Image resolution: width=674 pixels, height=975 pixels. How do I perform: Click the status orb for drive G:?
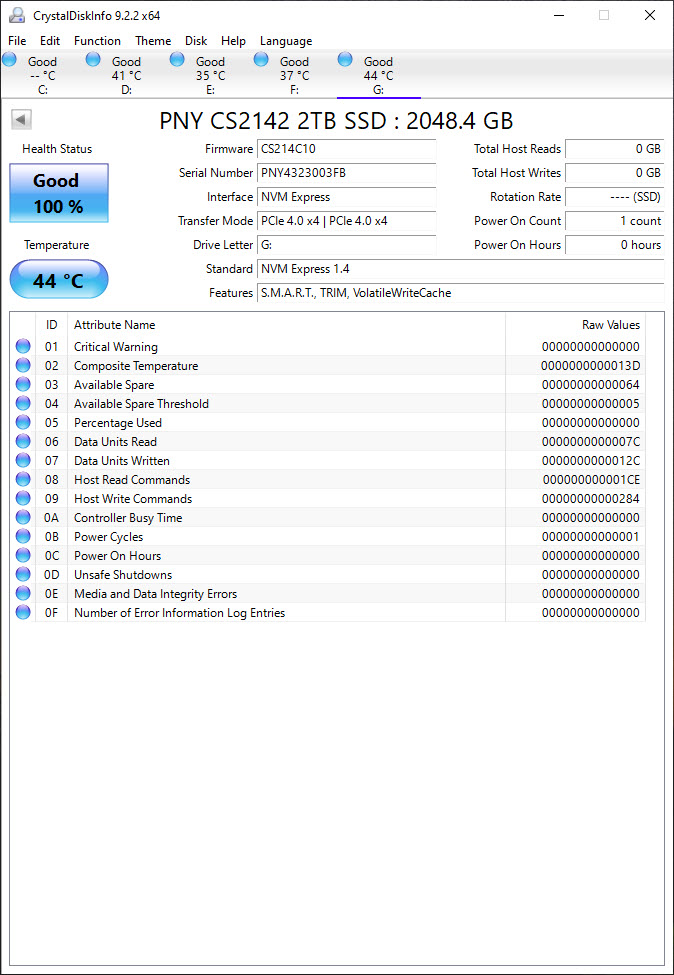coord(345,60)
